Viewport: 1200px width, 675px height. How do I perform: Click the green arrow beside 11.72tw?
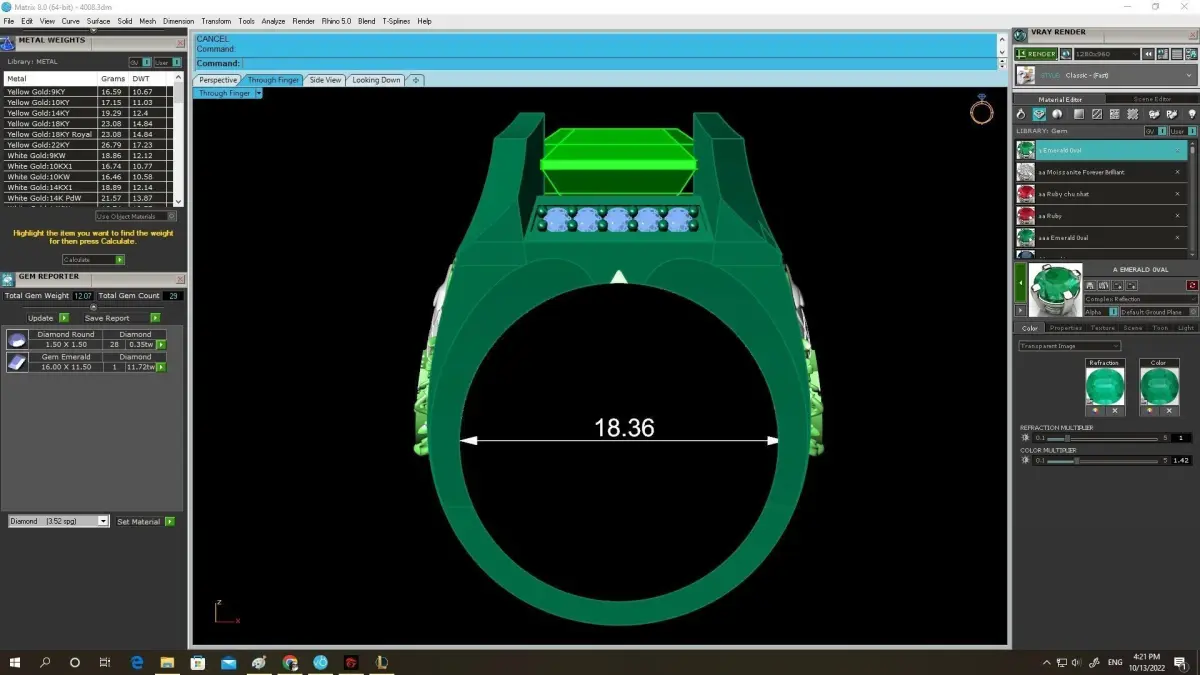click(161, 367)
